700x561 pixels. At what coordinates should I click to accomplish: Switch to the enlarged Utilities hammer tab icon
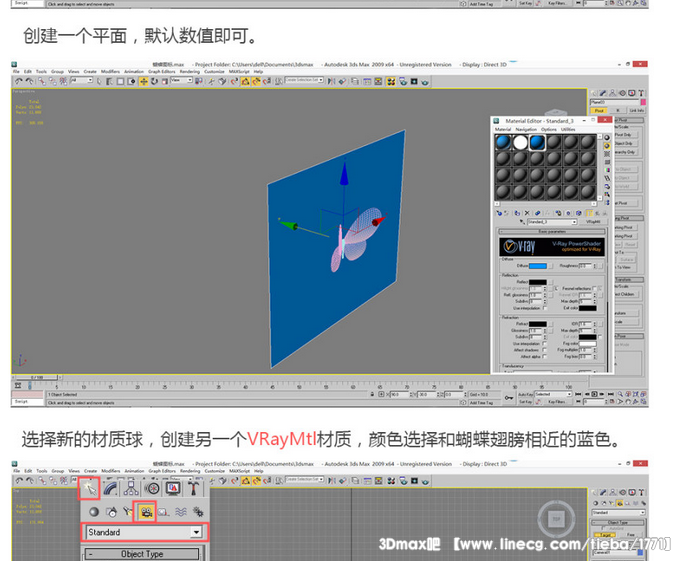click(193, 489)
